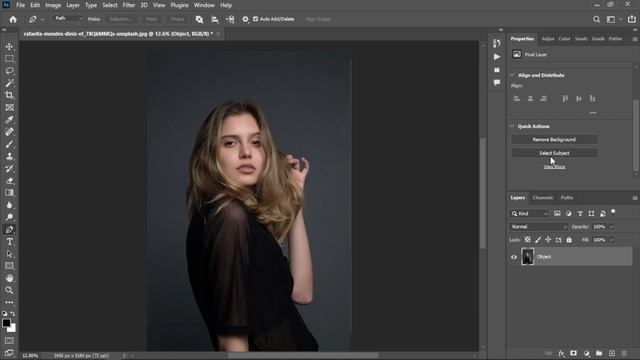Select the Magic Wand tool
This screenshot has width=640, height=360.
click(x=9, y=83)
